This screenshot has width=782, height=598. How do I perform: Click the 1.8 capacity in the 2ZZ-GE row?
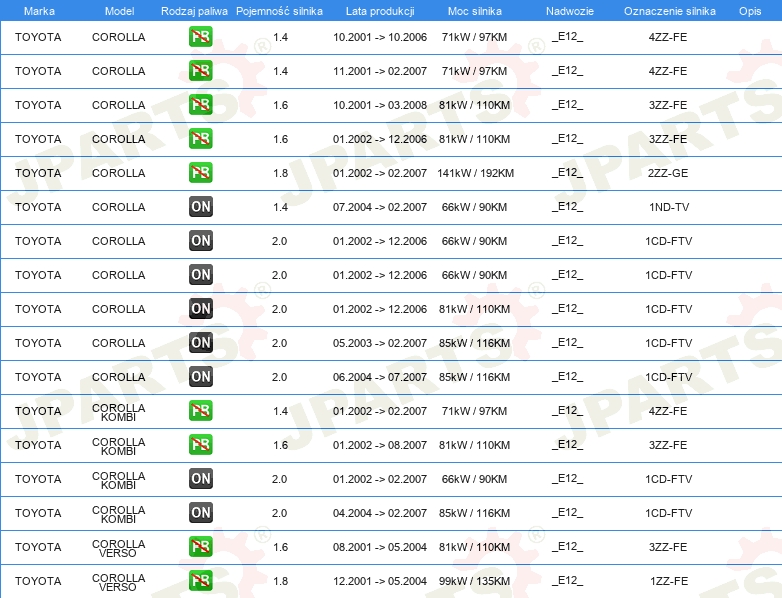click(280, 173)
